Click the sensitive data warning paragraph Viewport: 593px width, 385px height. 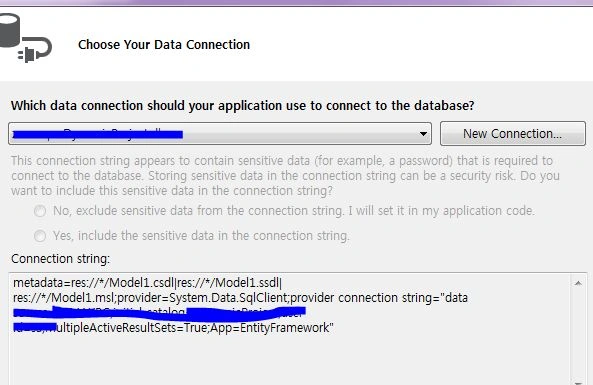pyautogui.click(x=286, y=175)
